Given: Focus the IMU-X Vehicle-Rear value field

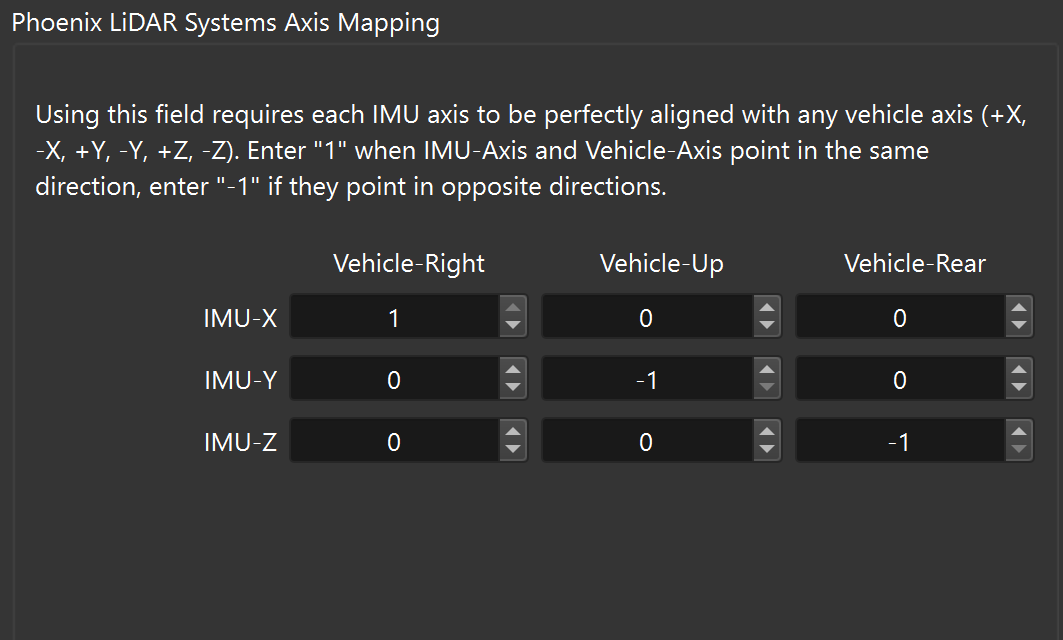Looking at the screenshot, I should [x=901, y=317].
